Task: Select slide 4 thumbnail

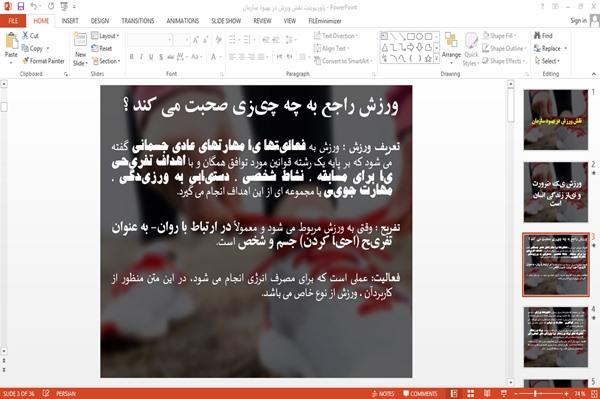Action: [556, 337]
